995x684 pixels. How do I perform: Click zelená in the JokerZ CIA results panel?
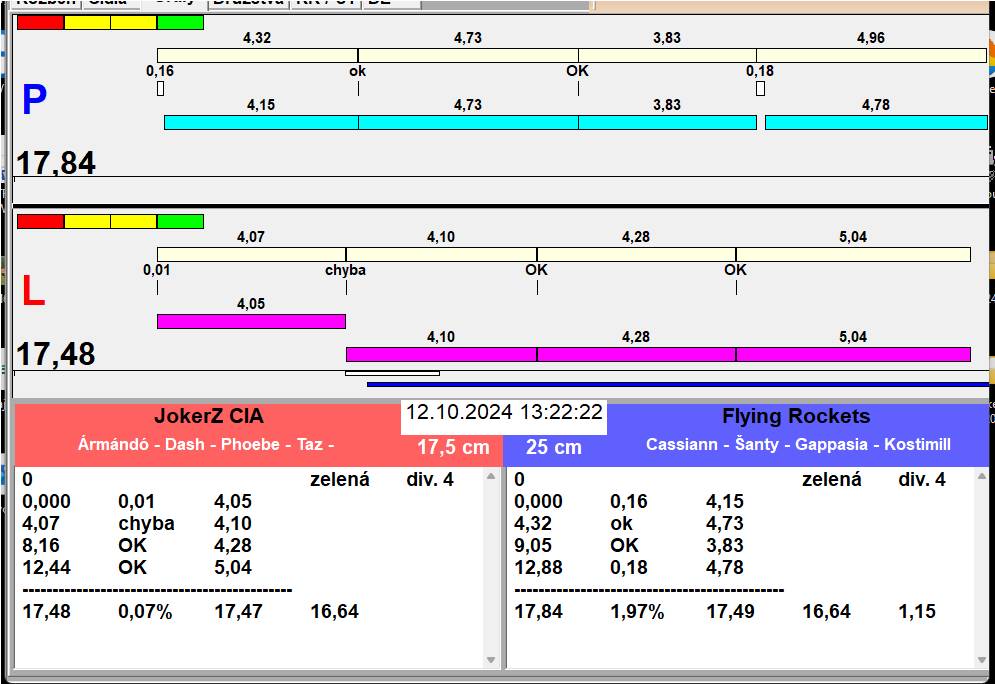339,480
